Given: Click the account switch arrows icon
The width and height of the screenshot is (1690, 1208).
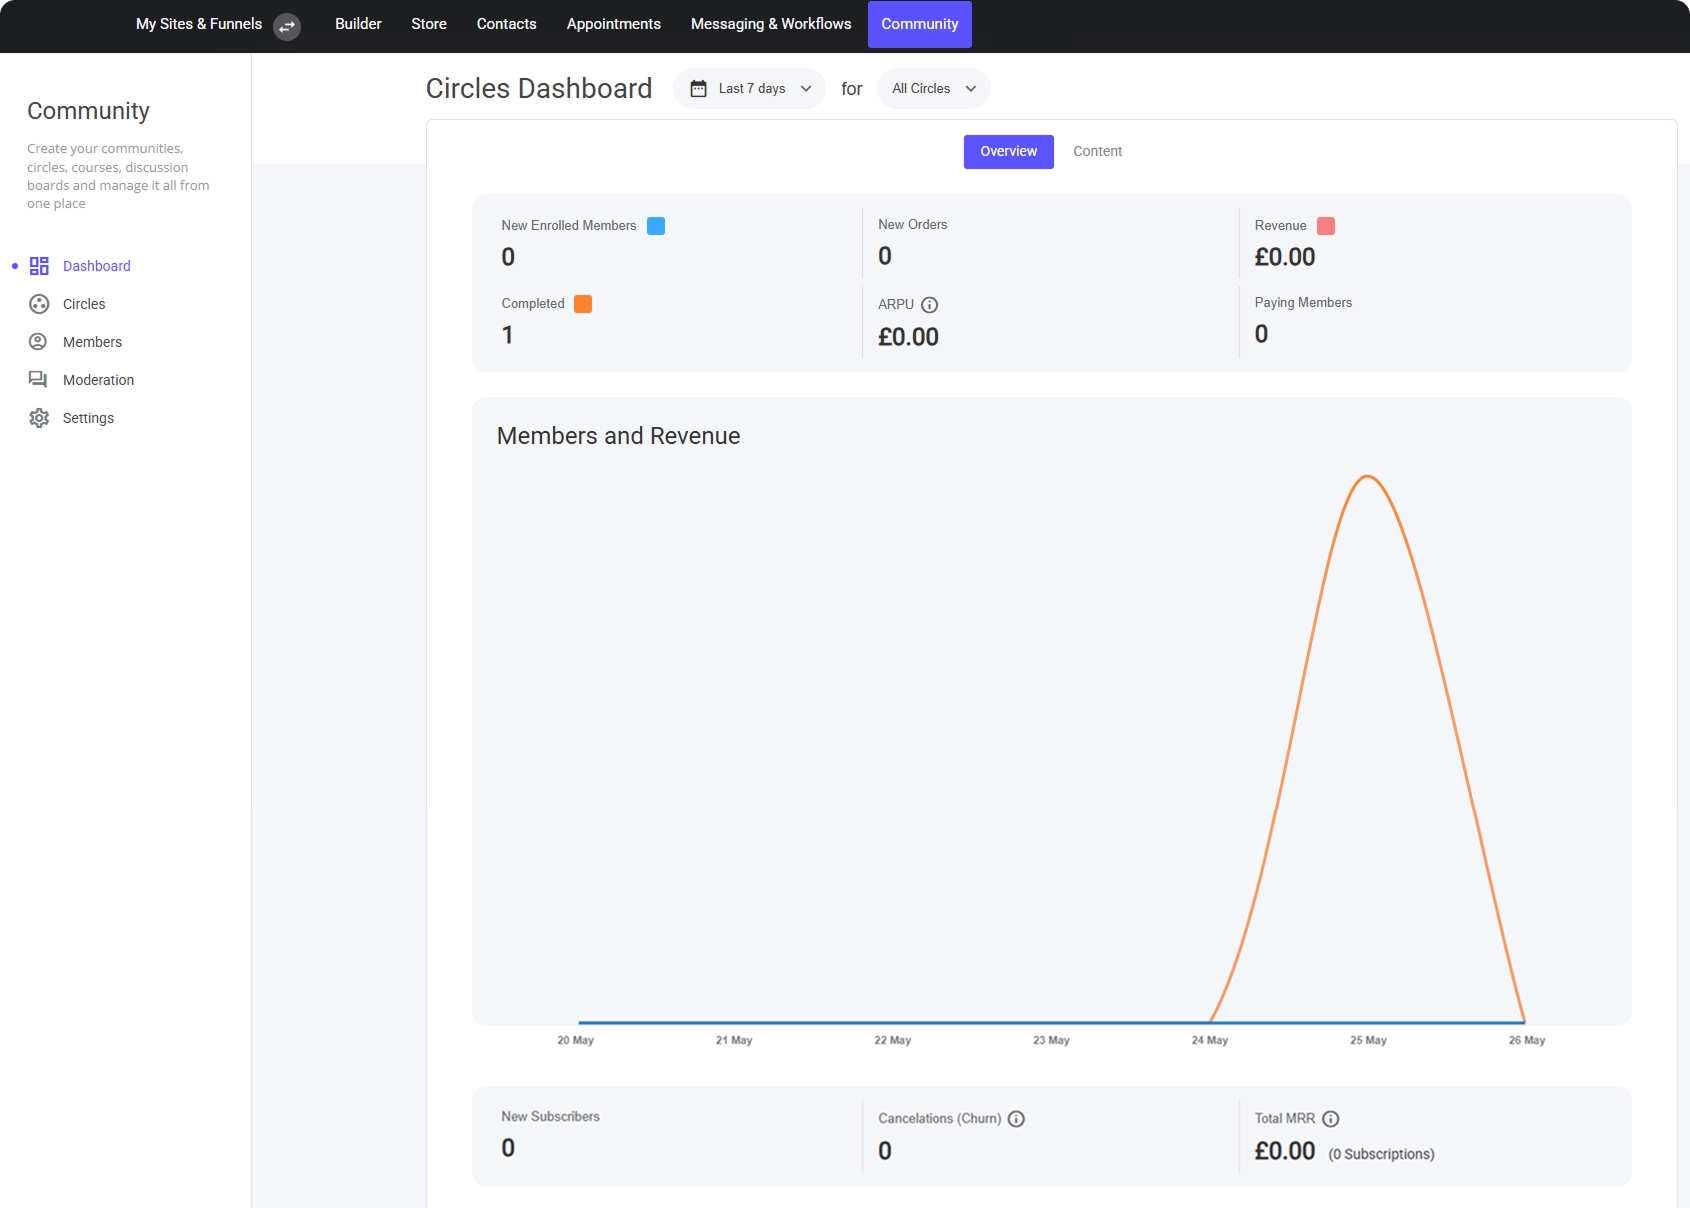Looking at the screenshot, I should (287, 26).
